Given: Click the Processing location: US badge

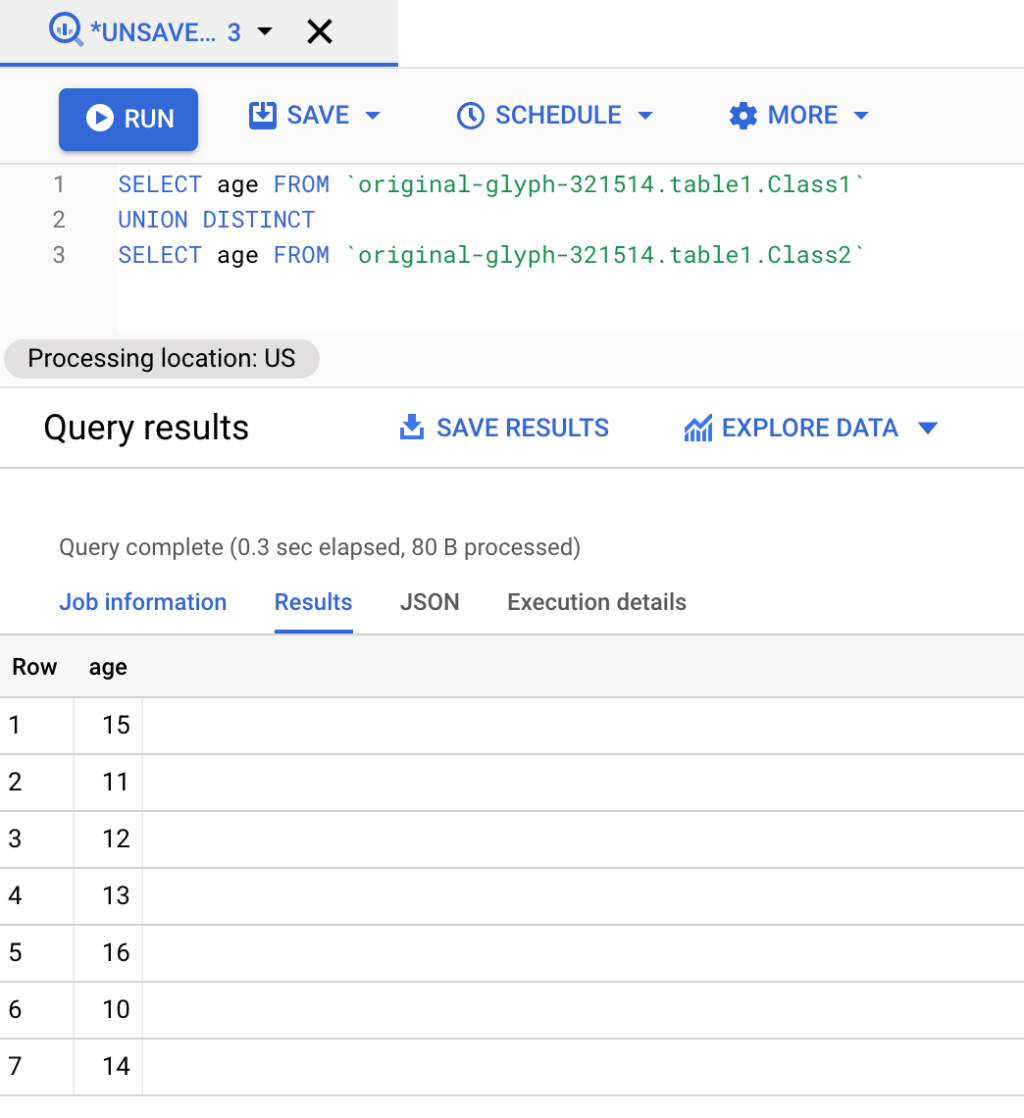Looking at the screenshot, I should tap(161, 359).
